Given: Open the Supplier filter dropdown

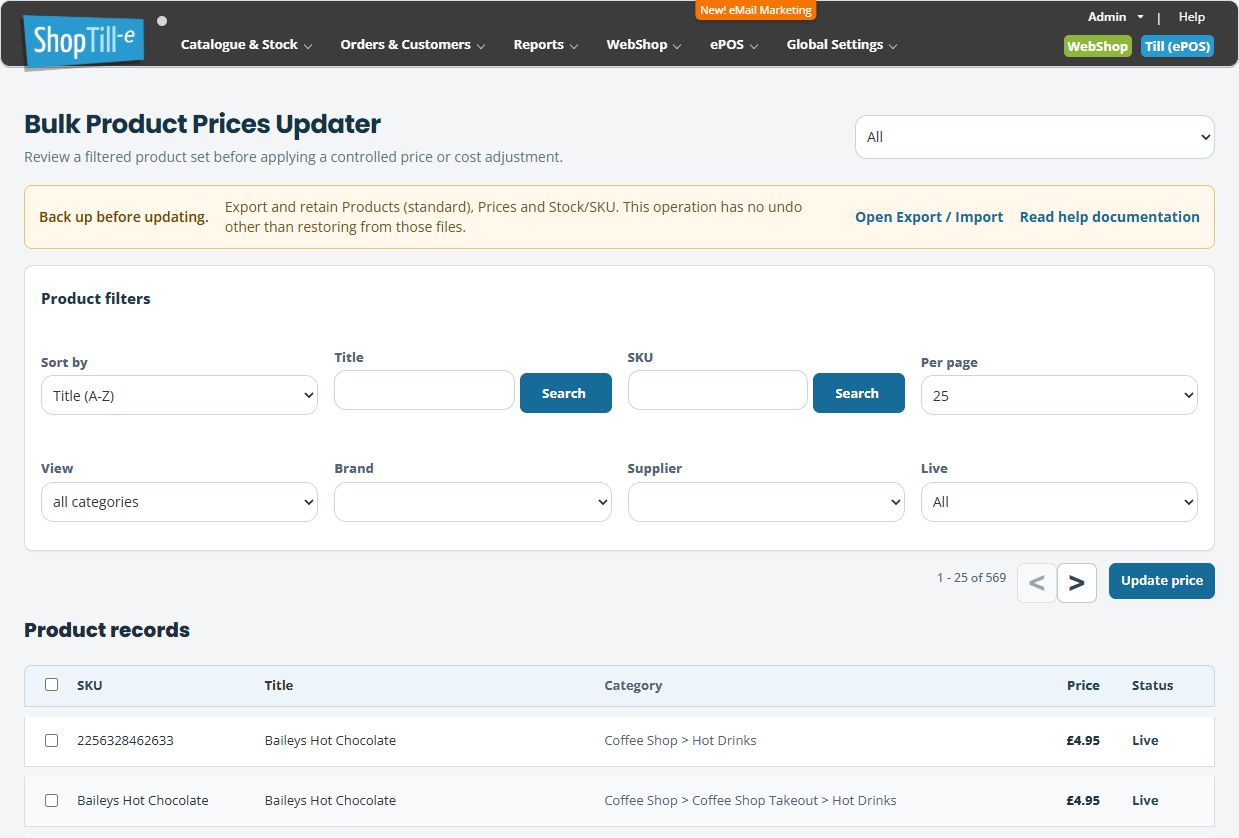Looking at the screenshot, I should (x=766, y=502).
